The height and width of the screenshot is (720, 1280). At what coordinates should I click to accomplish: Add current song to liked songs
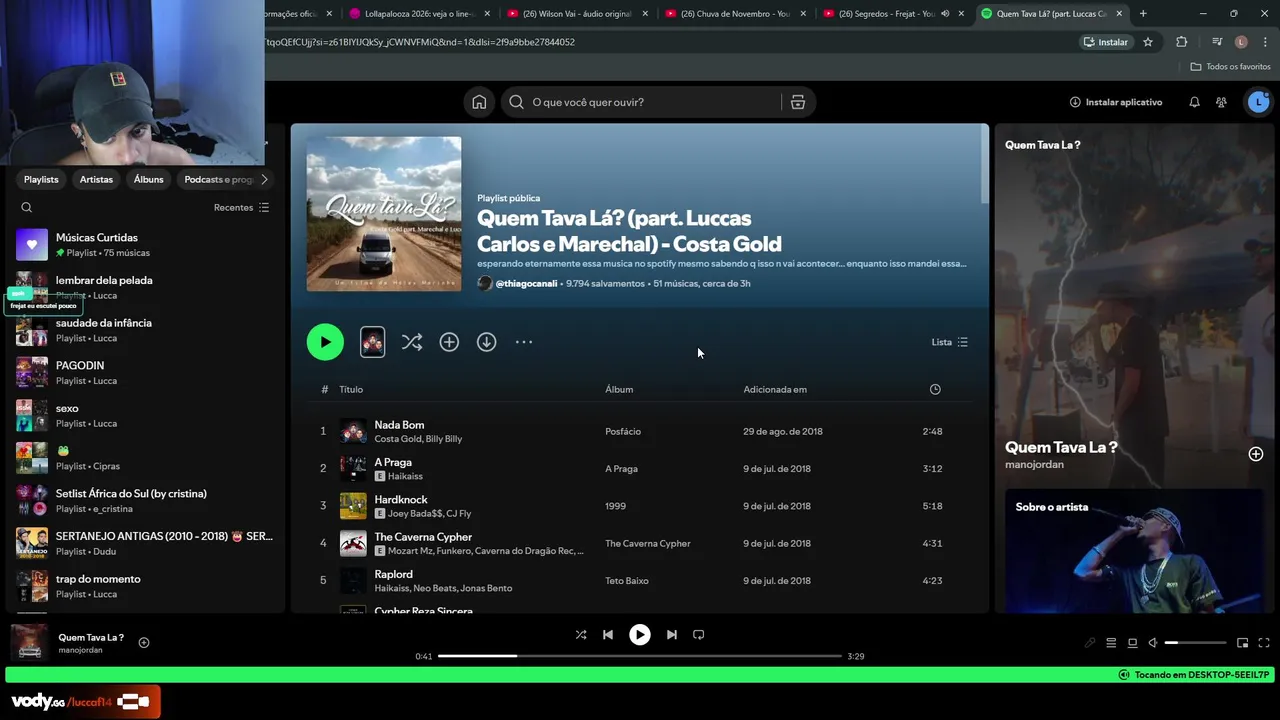point(144,643)
